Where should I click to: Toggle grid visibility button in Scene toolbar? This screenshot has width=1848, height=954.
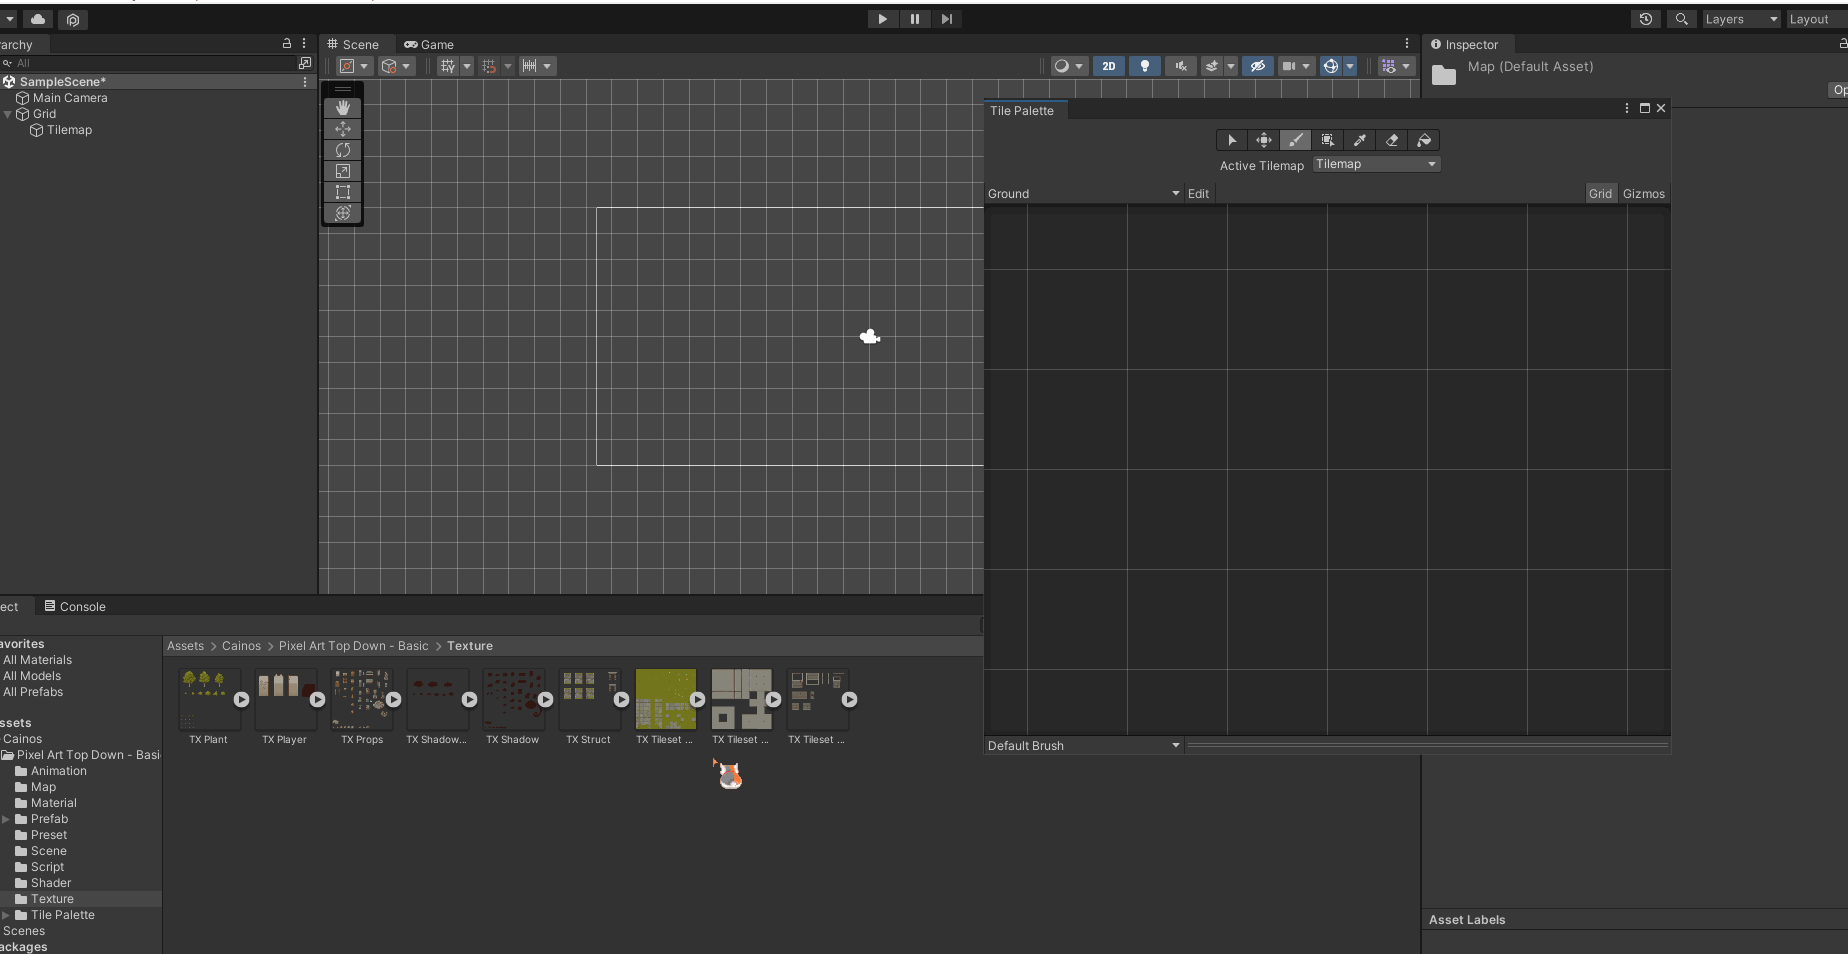tap(448, 66)
